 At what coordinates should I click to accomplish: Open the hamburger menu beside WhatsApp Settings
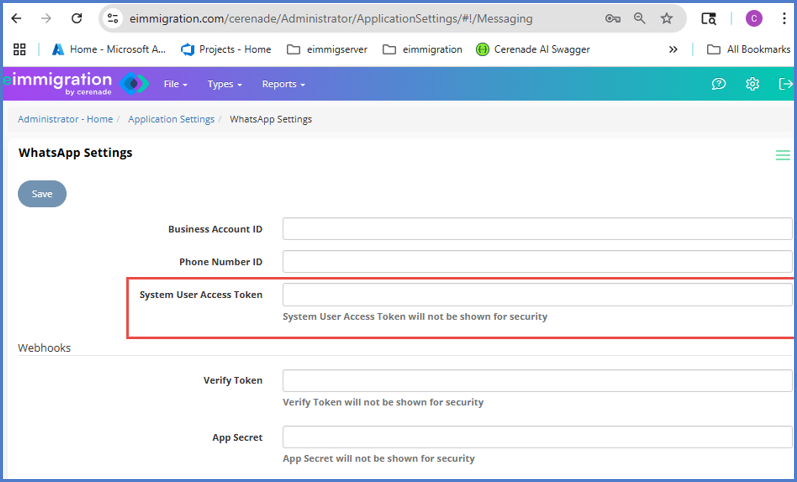tap(783, 155)
